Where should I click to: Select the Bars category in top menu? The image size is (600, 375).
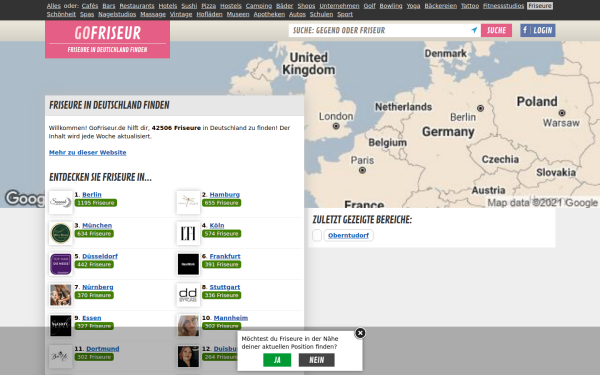click(109, 6)
